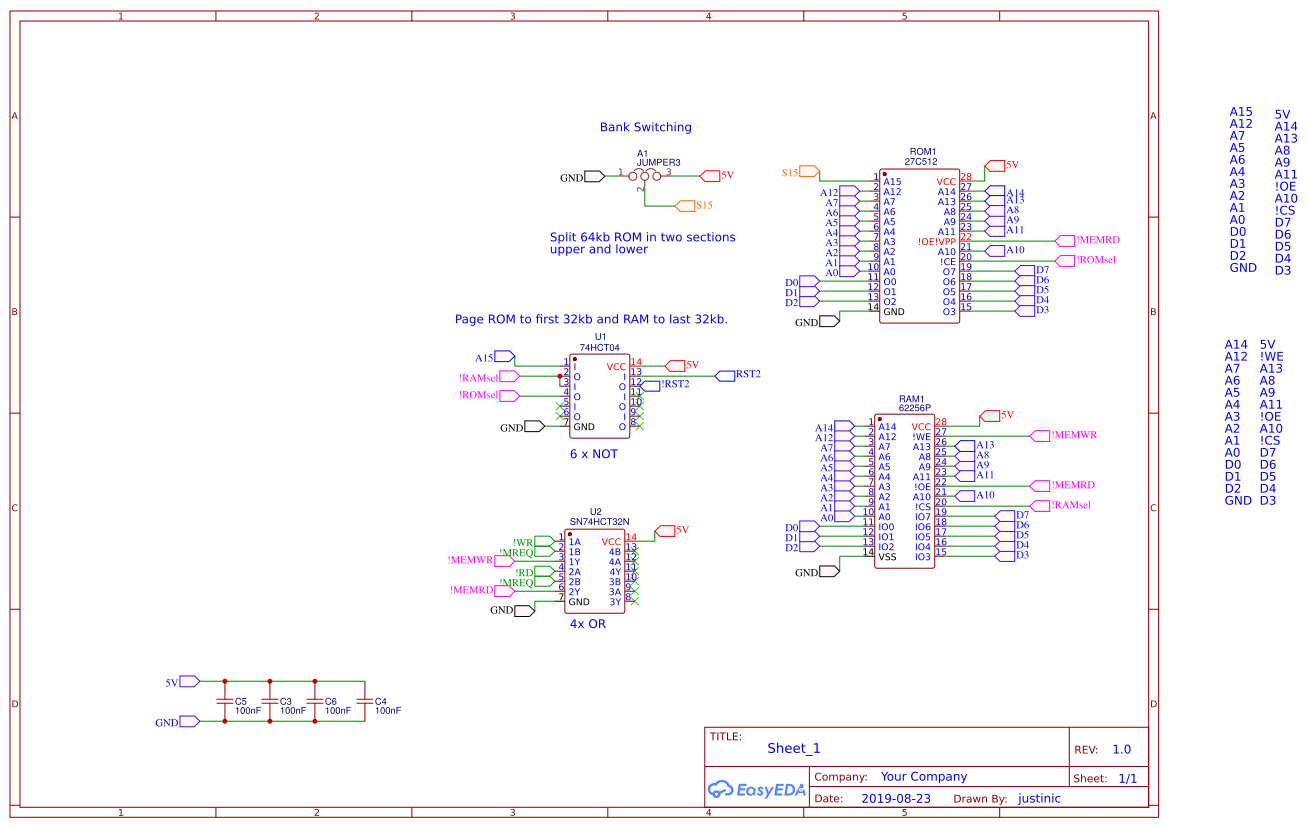Select decoupling capacitor C5

pyautogui.click(x=227, y=700)
